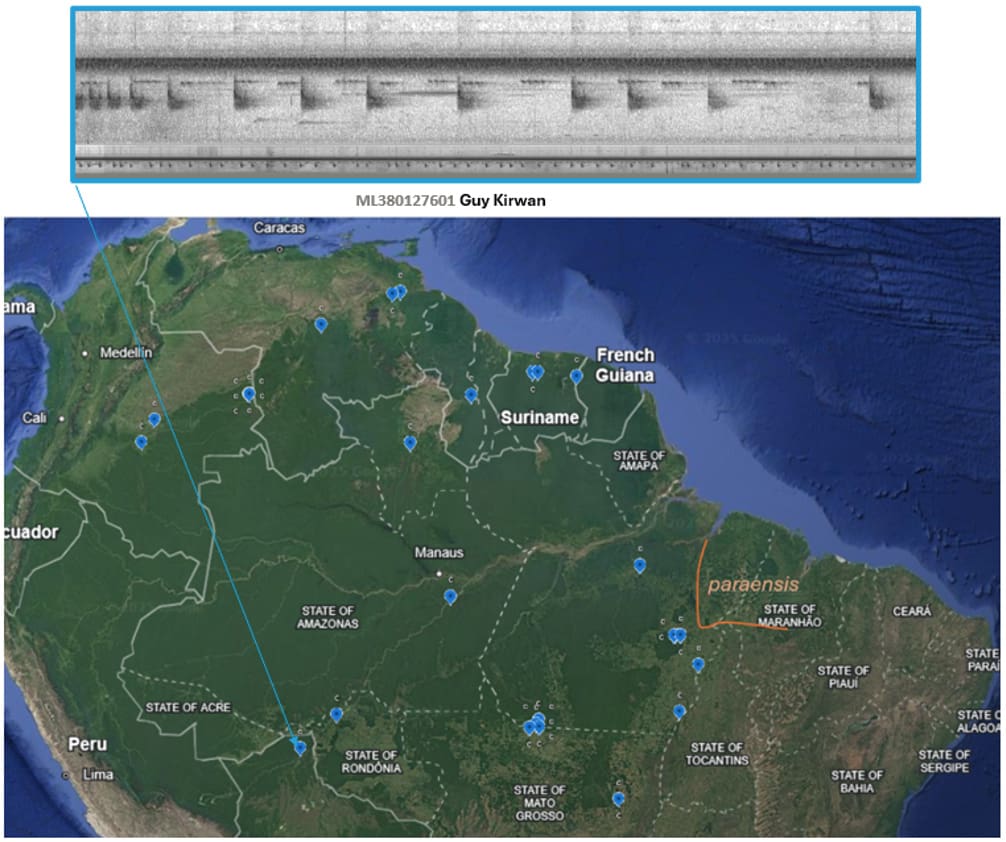Click the pin north of State of Rondônia label

point(337,714)
